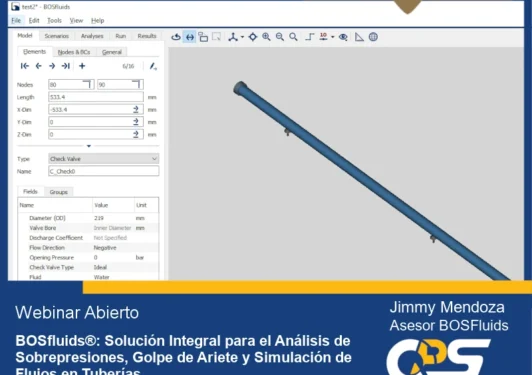Click the rotate view toolbar icon
The width and height of the screenshot is (532, 375).
(x=176, y=37)
